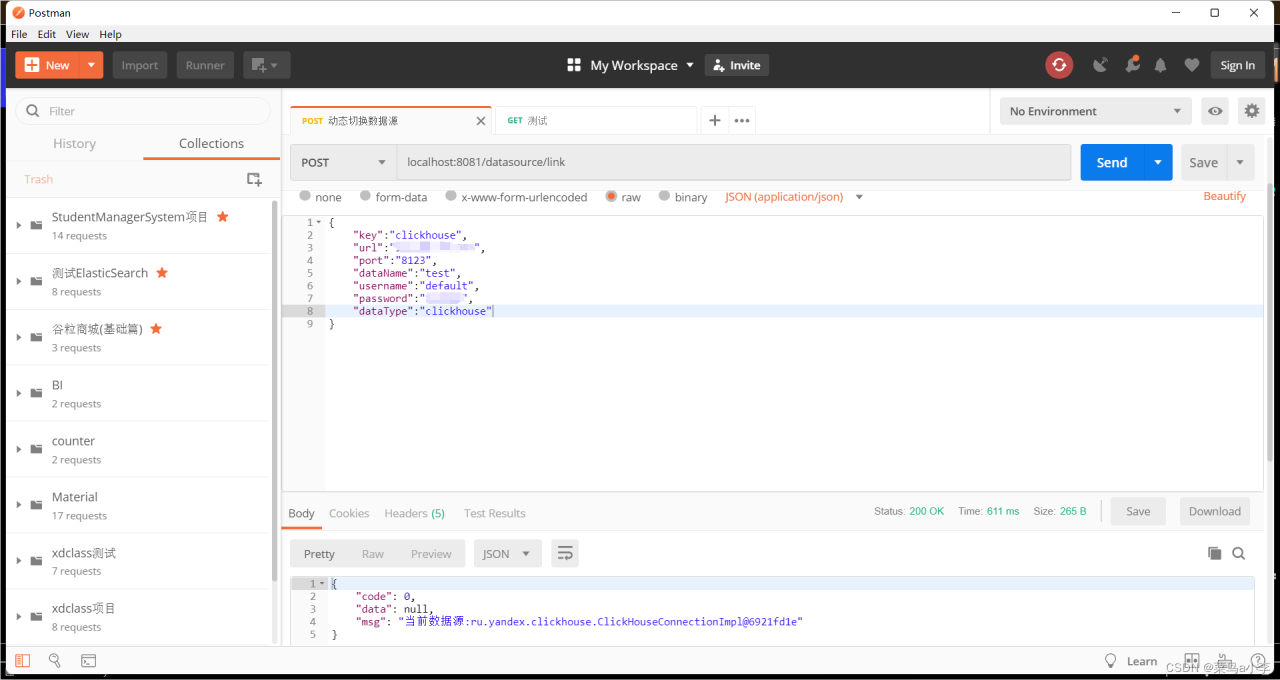Screen dimensions: 1280x680
Task: Open the View menu
Action: click(78, 34)
